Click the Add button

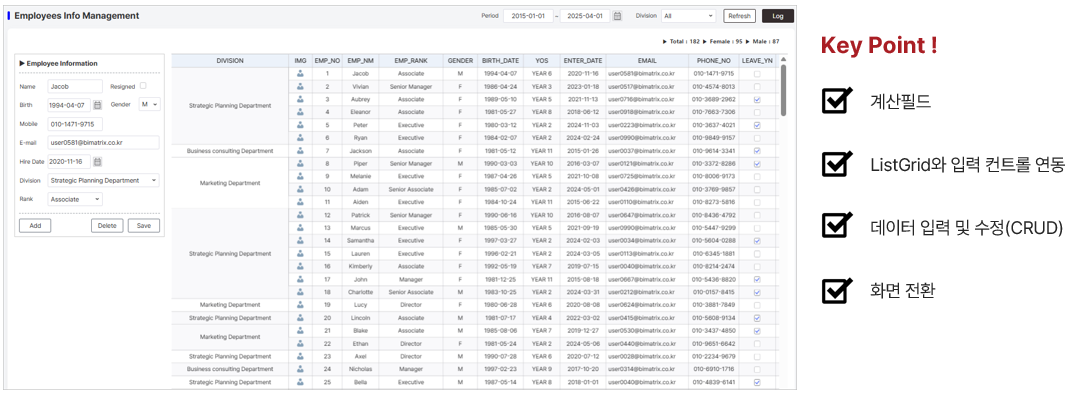click(35, 226)
